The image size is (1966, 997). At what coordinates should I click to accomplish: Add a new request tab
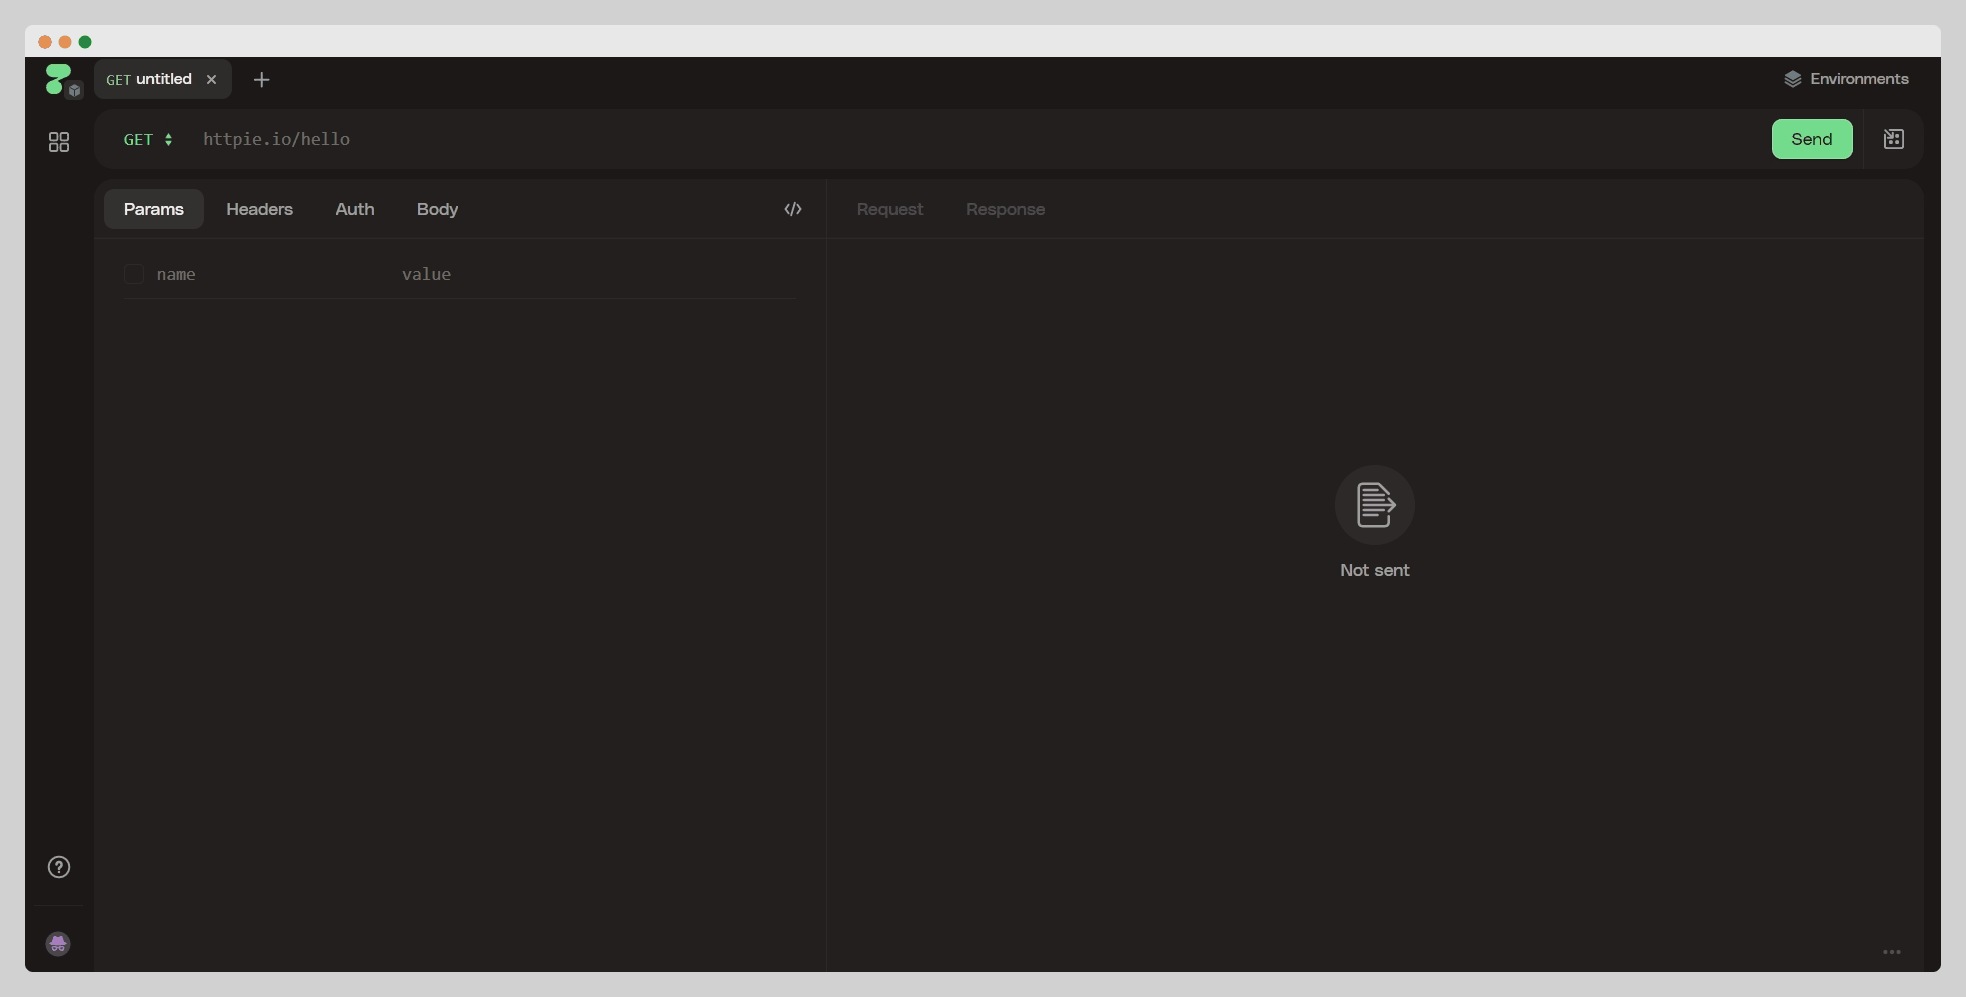[262, 80]
